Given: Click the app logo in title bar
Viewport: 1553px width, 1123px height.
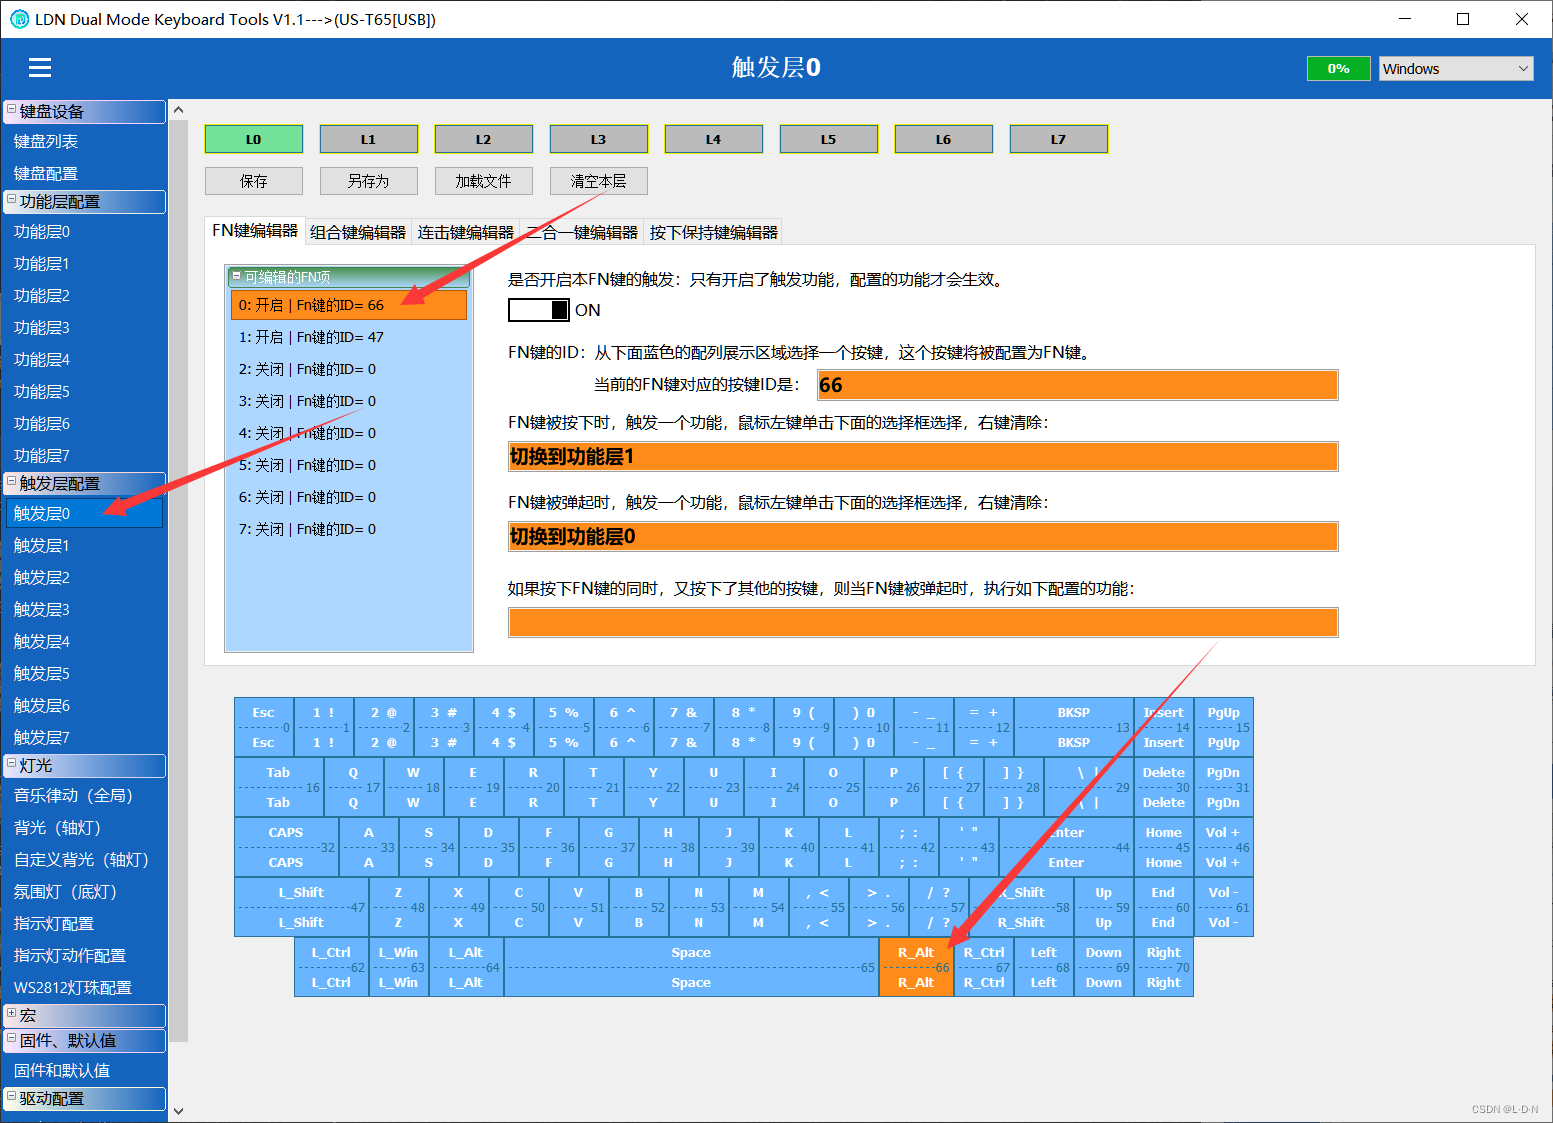Looking at the screenshot, I should (19, 19).
